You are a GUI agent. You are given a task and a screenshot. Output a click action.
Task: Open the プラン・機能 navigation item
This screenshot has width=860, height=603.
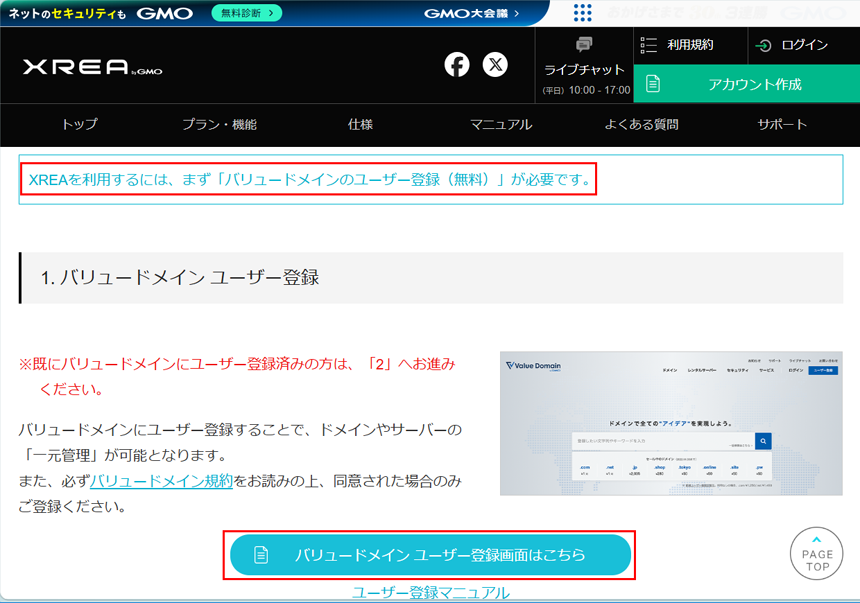pyautogui.click(x=219, y=125)
